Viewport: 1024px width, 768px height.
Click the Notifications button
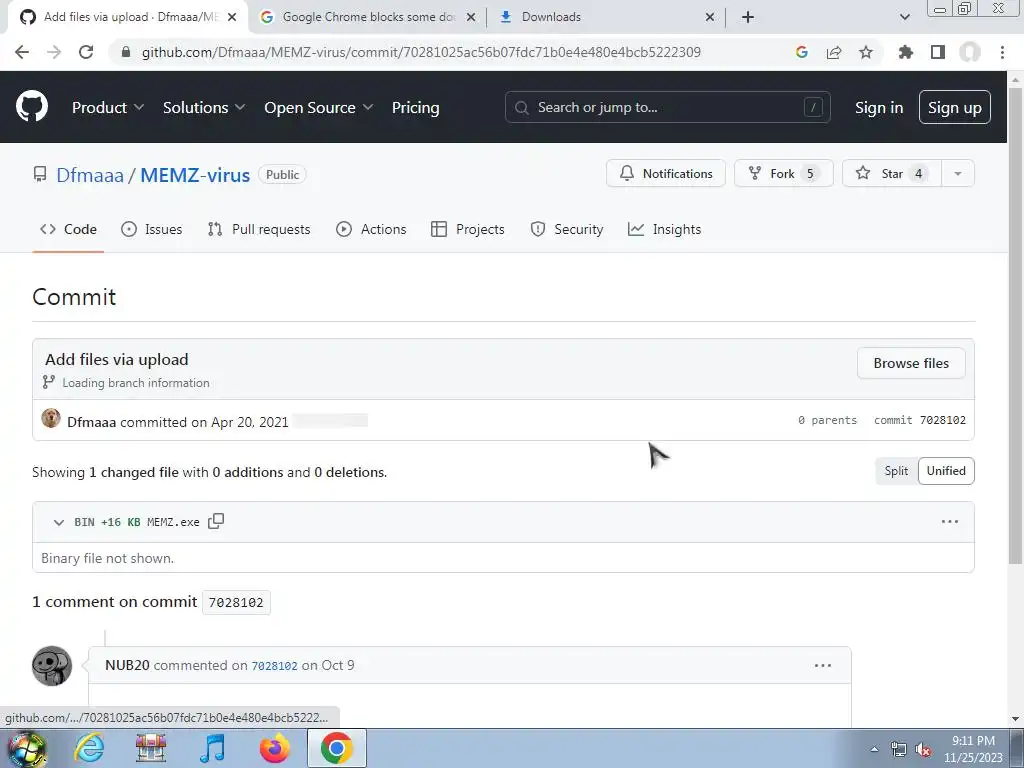665,174
